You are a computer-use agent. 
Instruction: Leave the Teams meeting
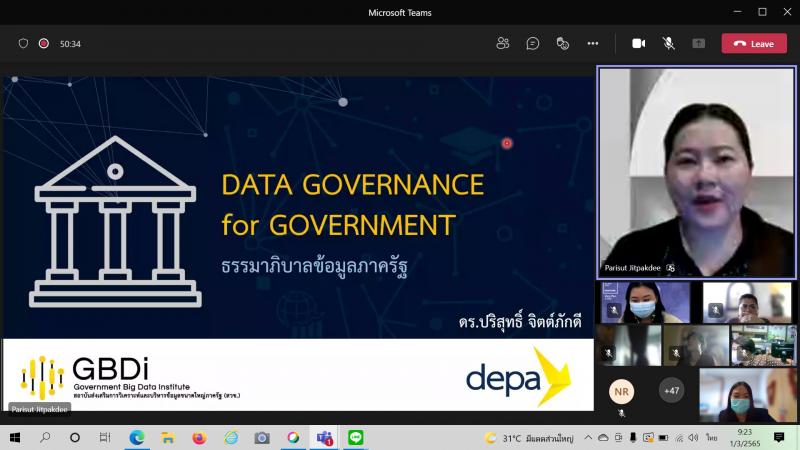pos(754,43)
